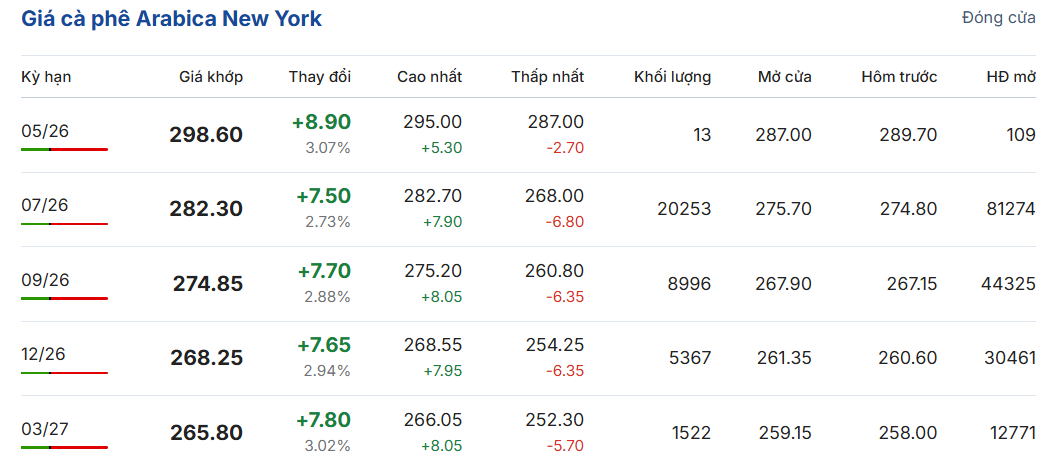Click the +7.50 change value

[324, 196]
